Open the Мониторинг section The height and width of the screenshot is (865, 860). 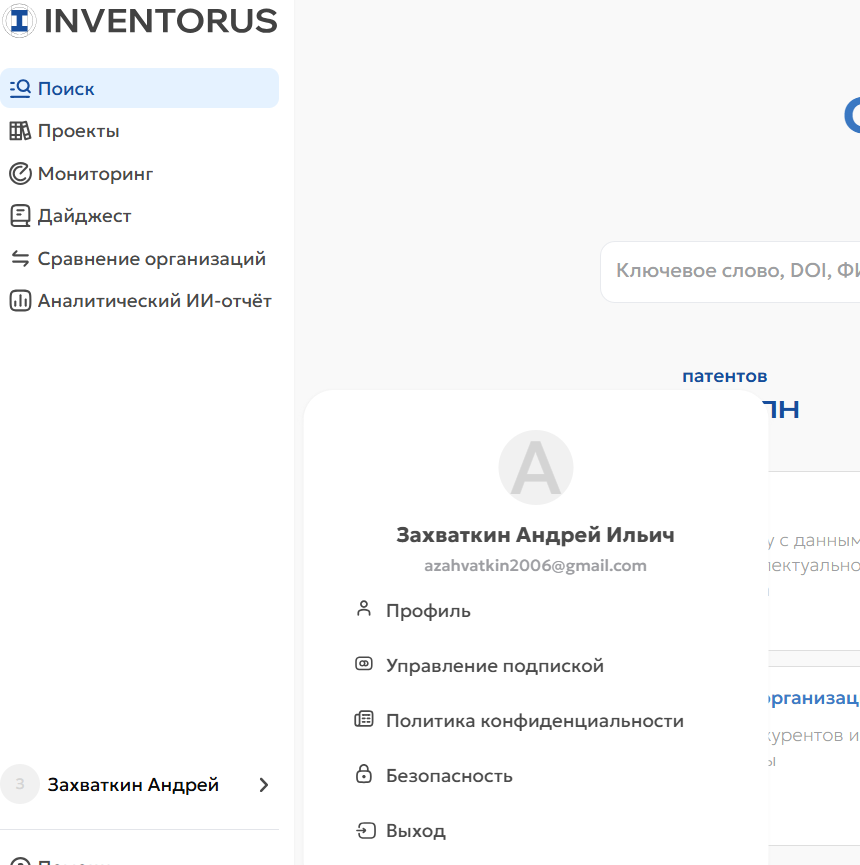coord(95,174)
